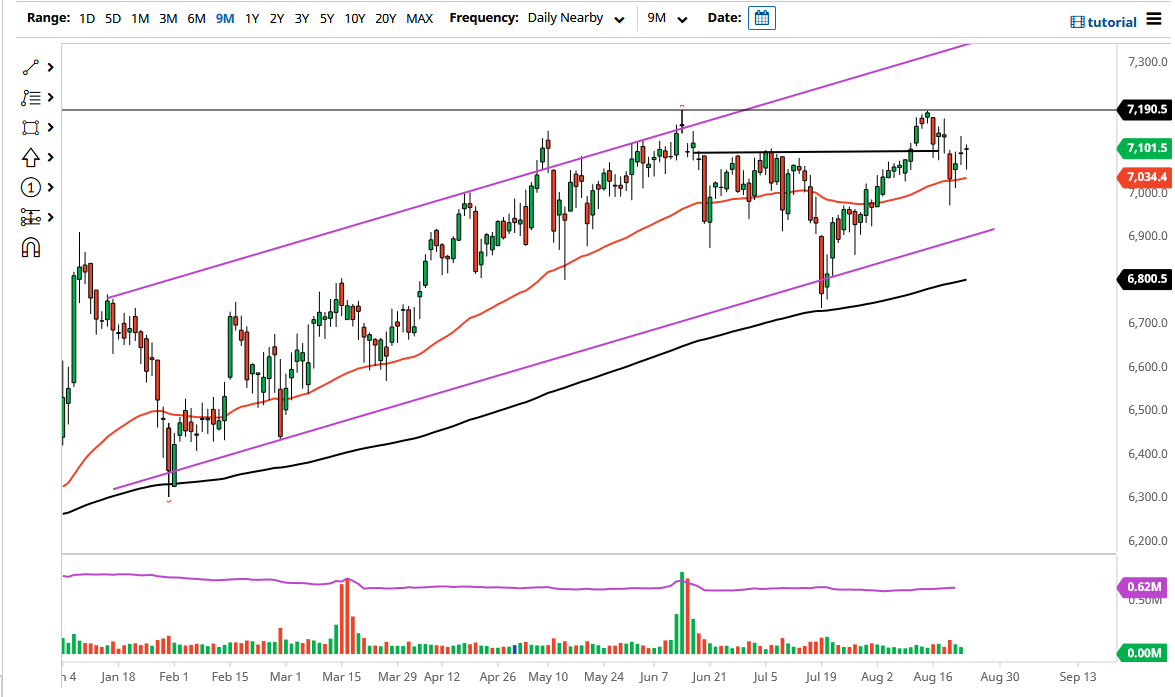Toggle the magnet snapping tool

pyautogui.click(x=30, y=246)
